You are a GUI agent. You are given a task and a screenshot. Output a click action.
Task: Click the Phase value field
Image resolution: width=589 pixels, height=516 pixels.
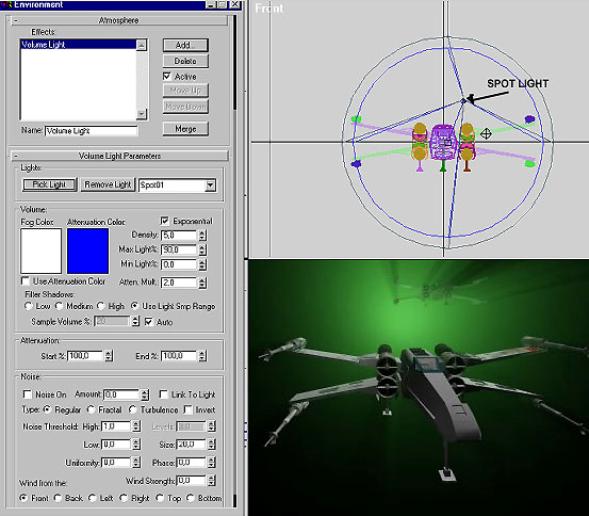[191, 462]
